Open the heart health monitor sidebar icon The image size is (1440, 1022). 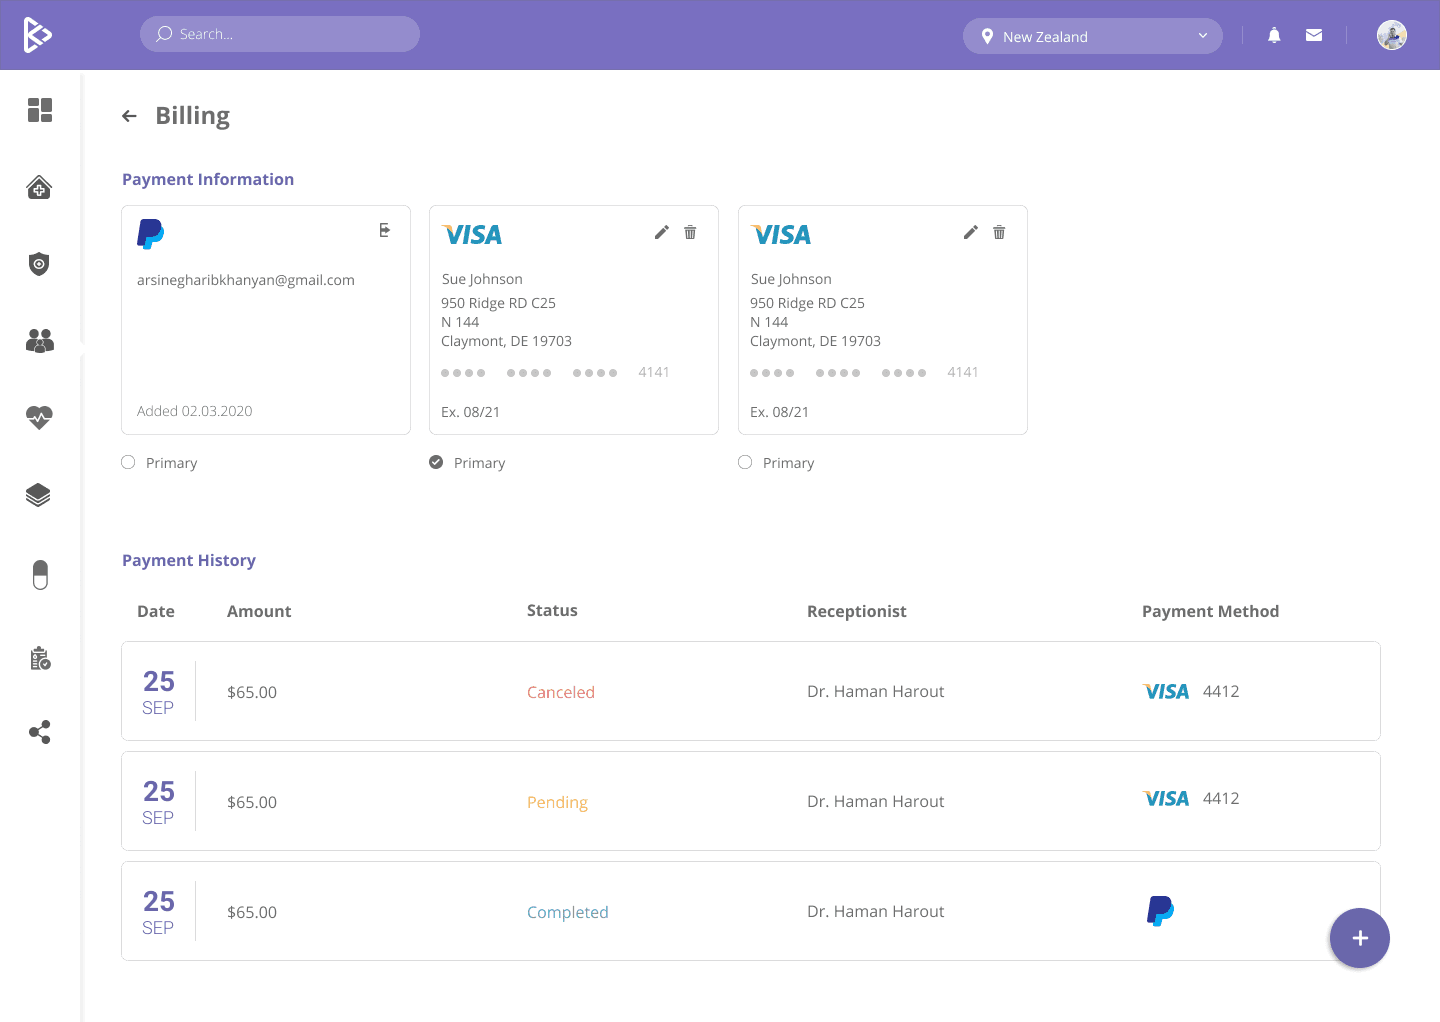click(38, 418)
